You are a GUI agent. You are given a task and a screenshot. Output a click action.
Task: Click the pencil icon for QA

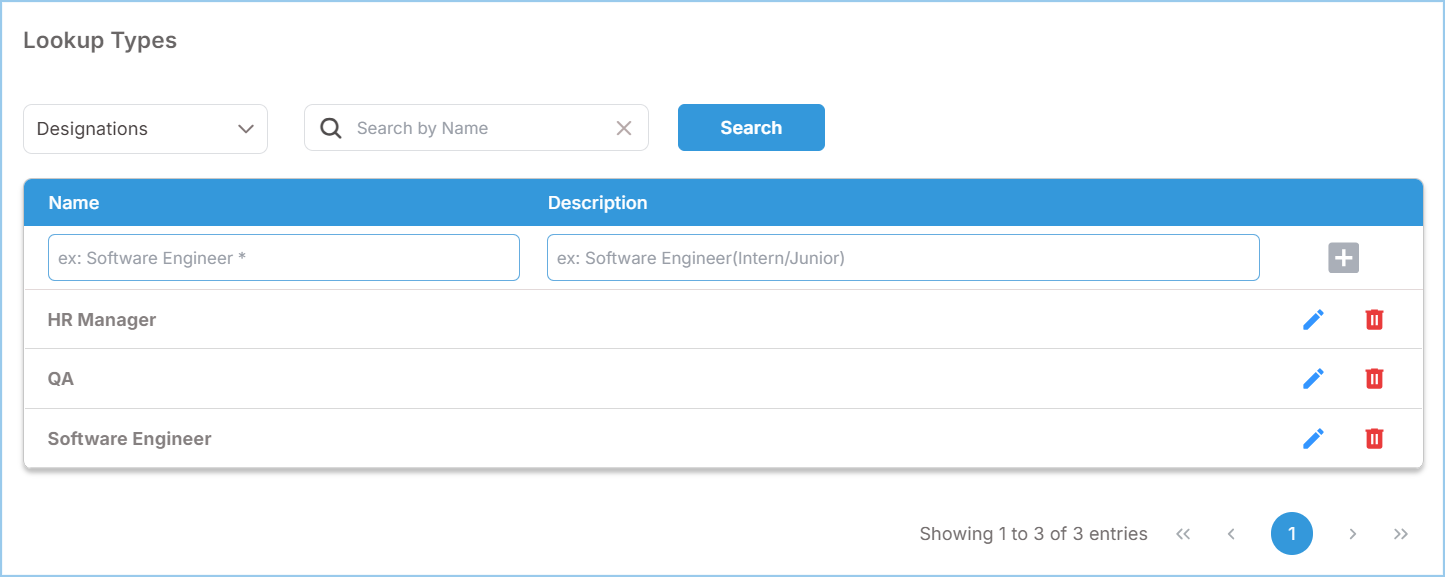tap(1313, 379)
